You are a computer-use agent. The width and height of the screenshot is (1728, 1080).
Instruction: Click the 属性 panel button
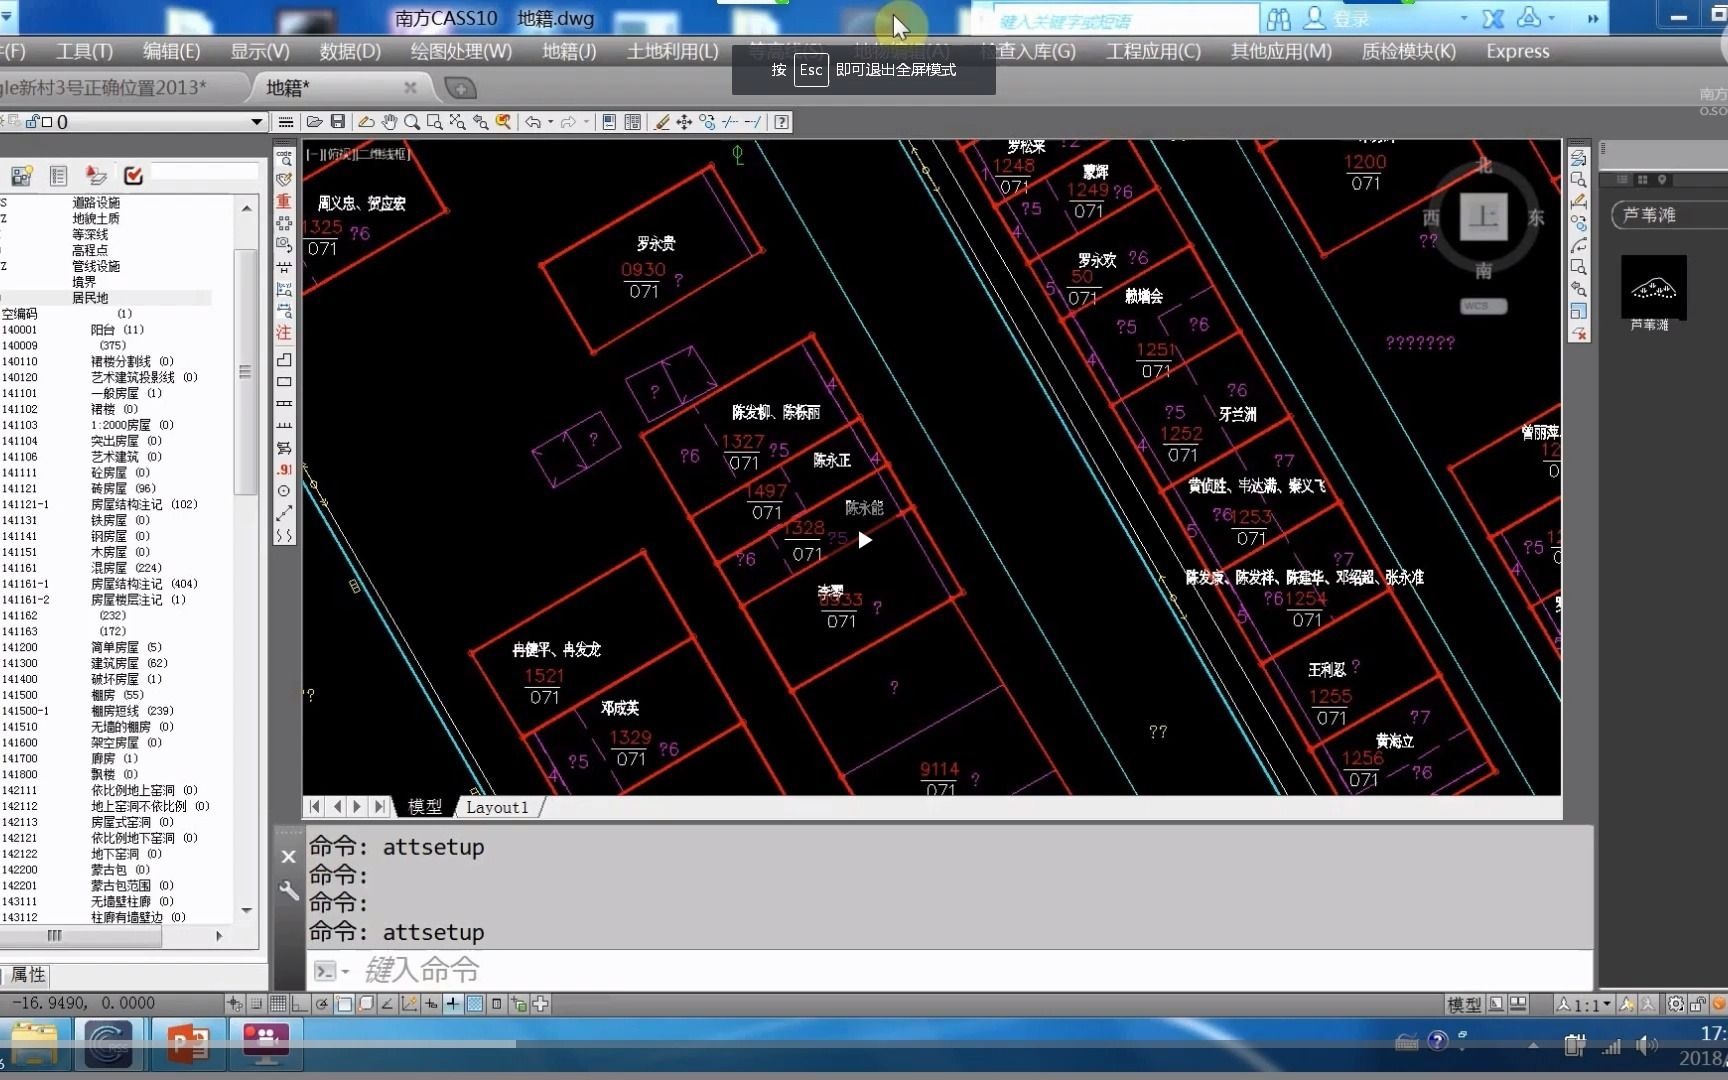click(28, 975)
